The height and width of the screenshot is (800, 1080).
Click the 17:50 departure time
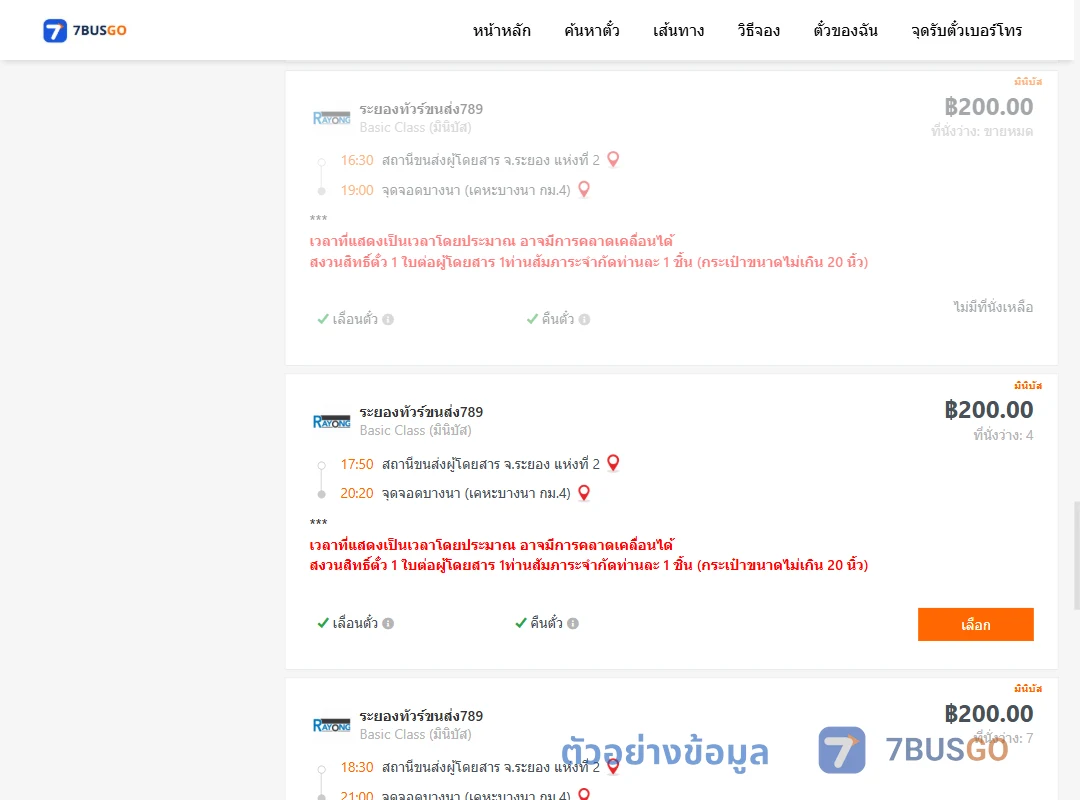357,464
